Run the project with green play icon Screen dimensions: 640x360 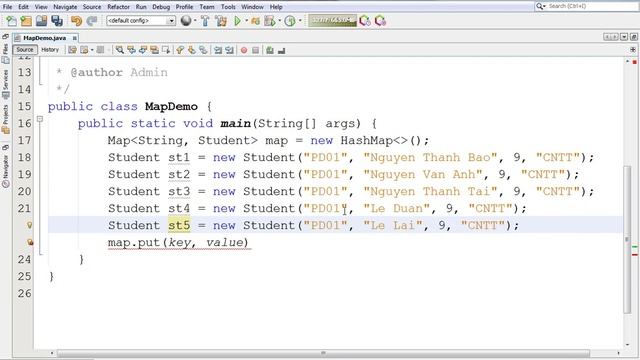(x=237, y=20)
